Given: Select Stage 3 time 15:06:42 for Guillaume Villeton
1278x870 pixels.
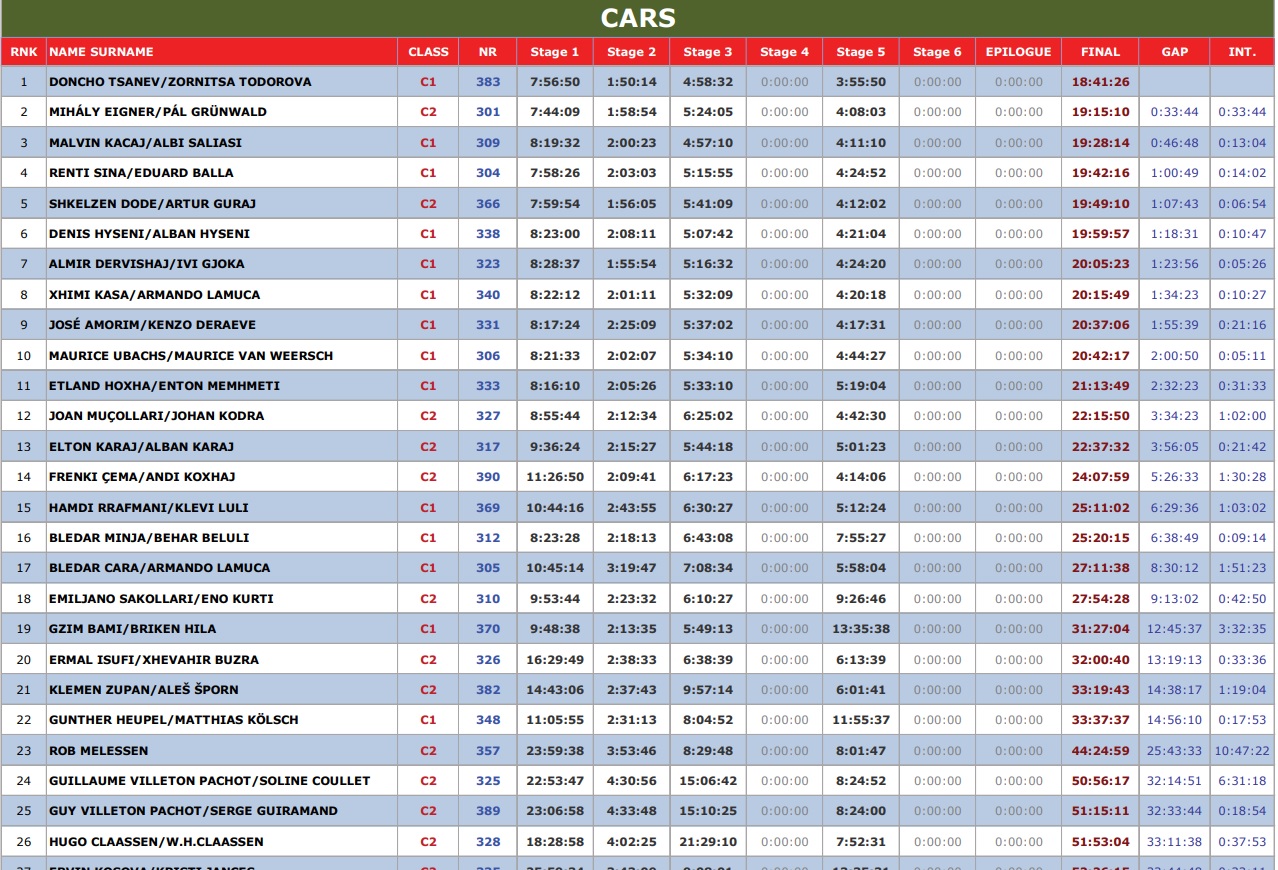Looking at the screenshot, I should click(707, 781).
